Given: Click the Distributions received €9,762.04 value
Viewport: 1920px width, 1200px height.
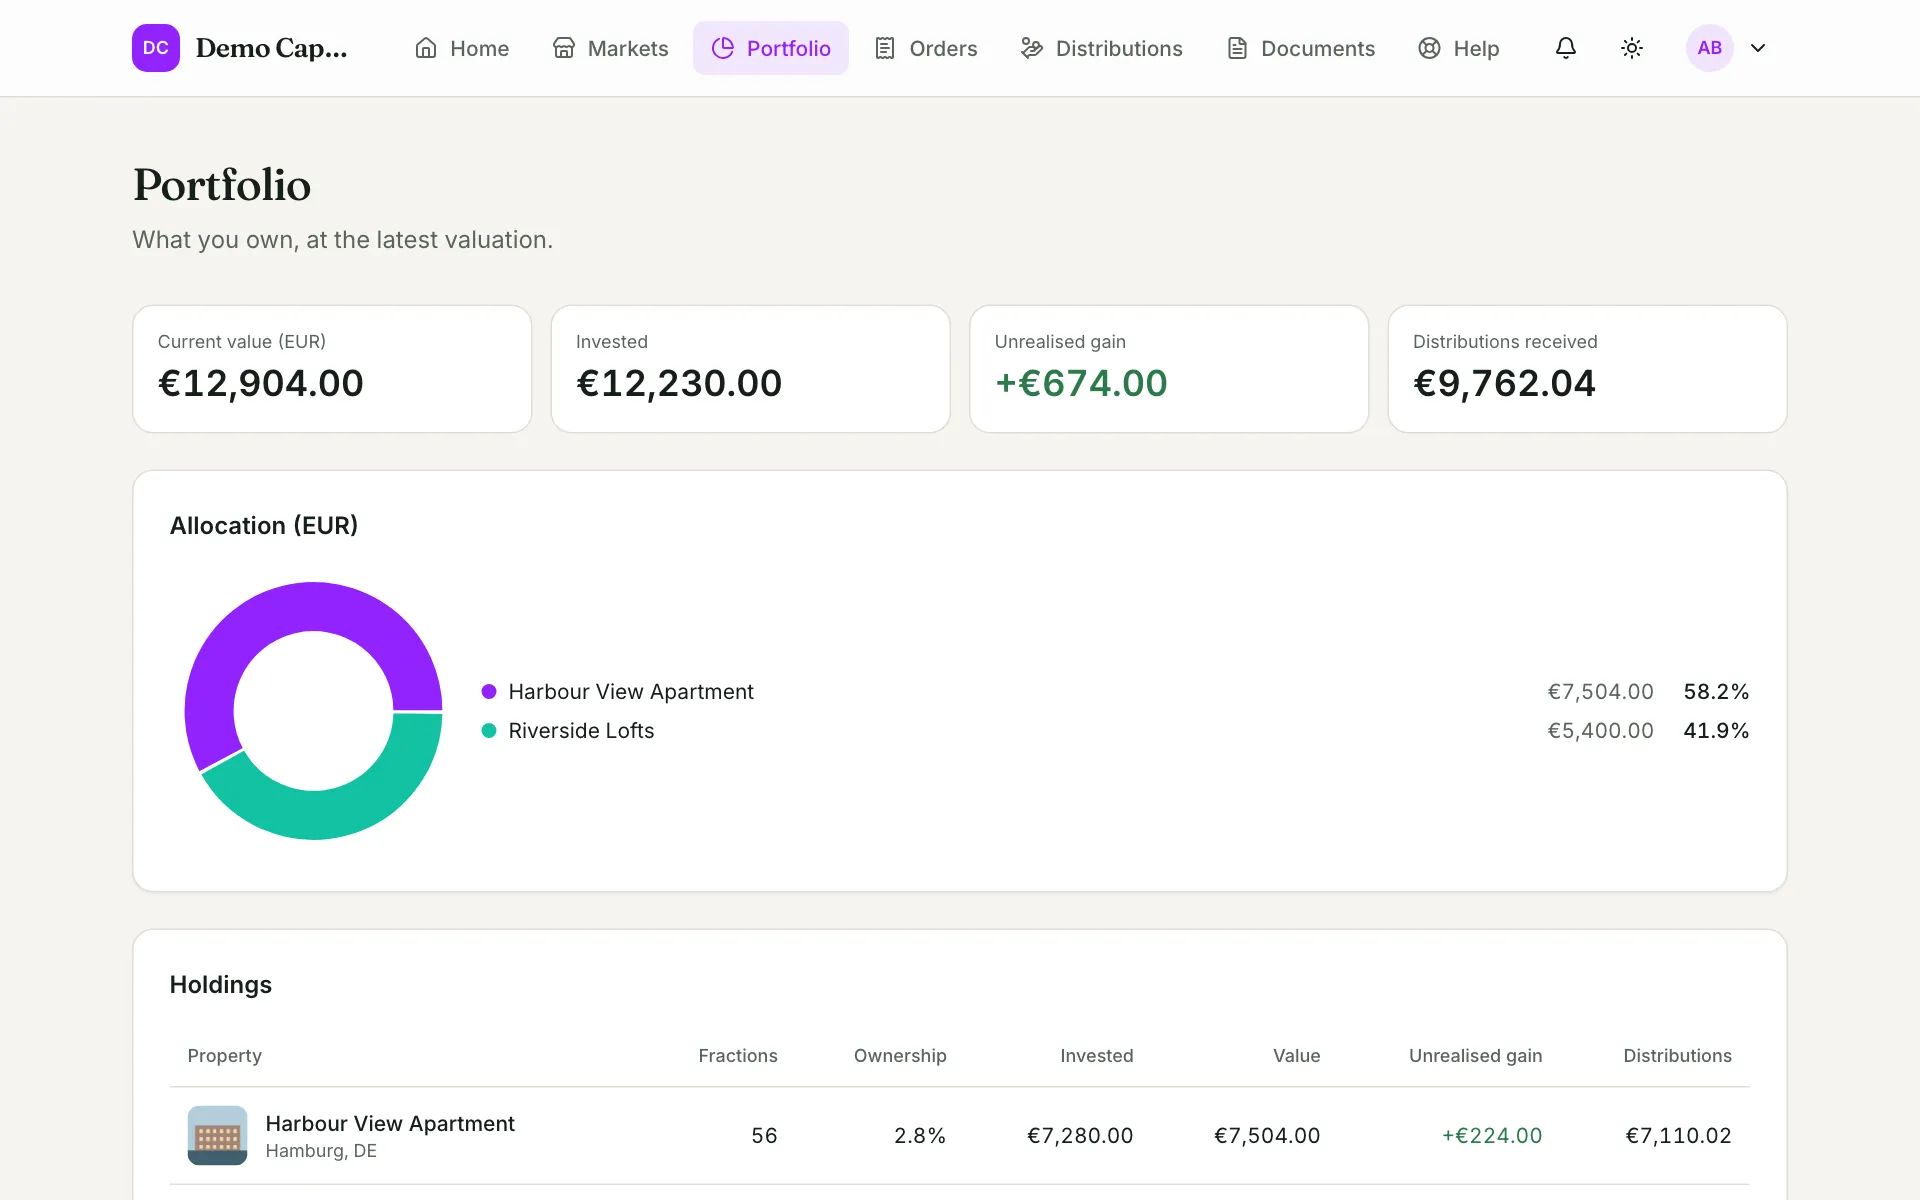Looking at the screenshot, I should click(1504, 383).
